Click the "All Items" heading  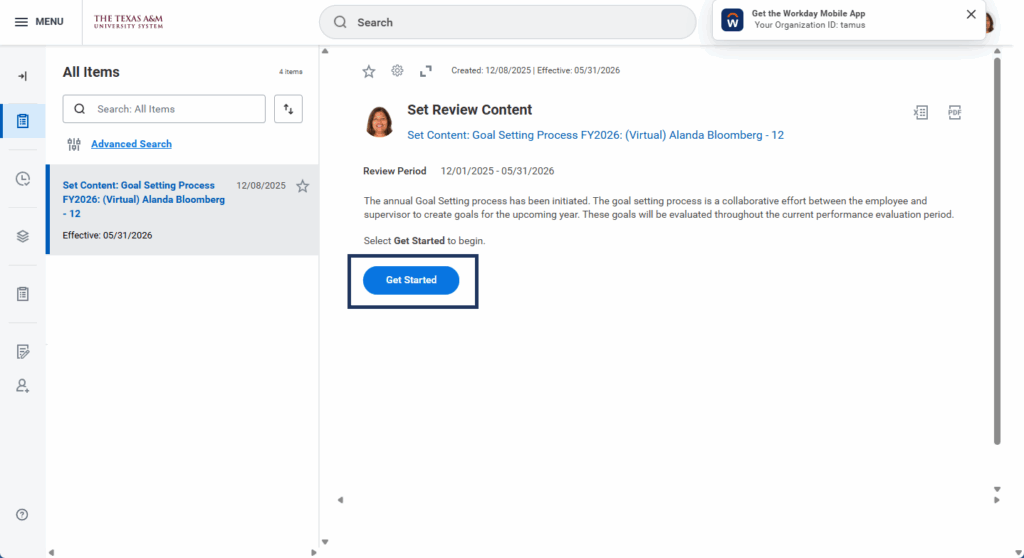click(x=91, y=72)
